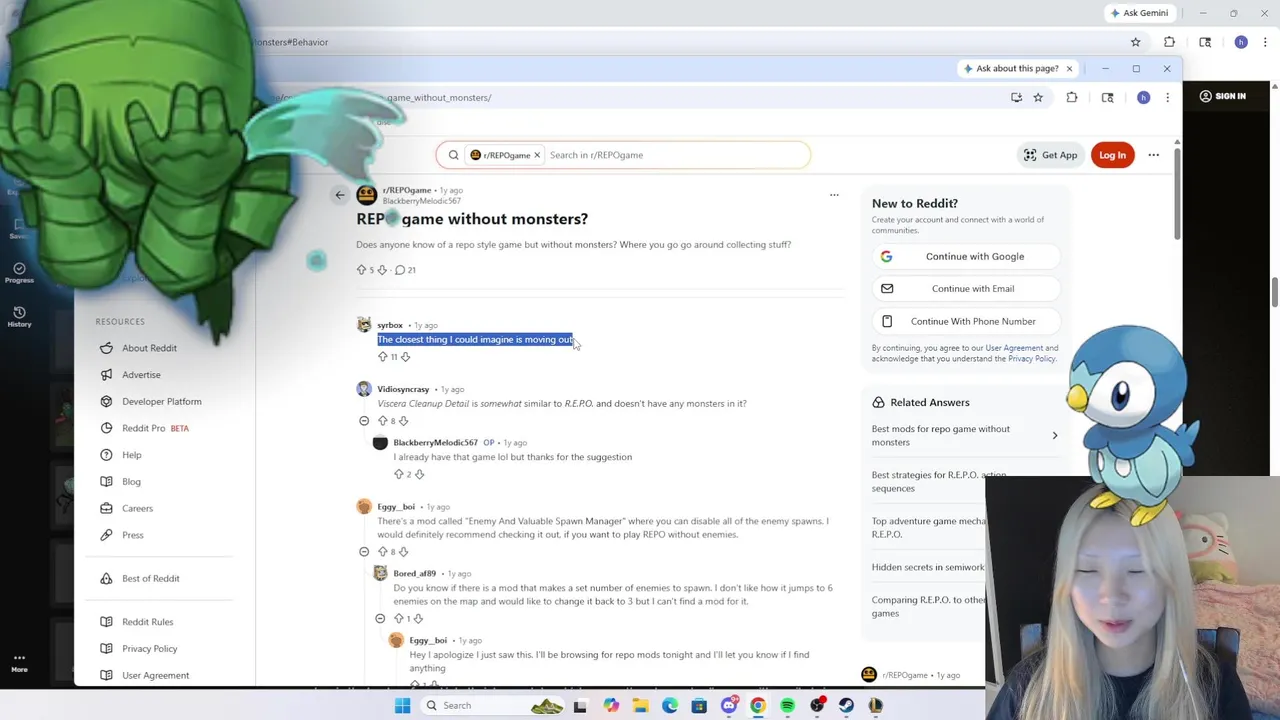Open the 21 comments on the post
Image resolution: width=1280 pixels, height=720 pixels.
[405, 270]
